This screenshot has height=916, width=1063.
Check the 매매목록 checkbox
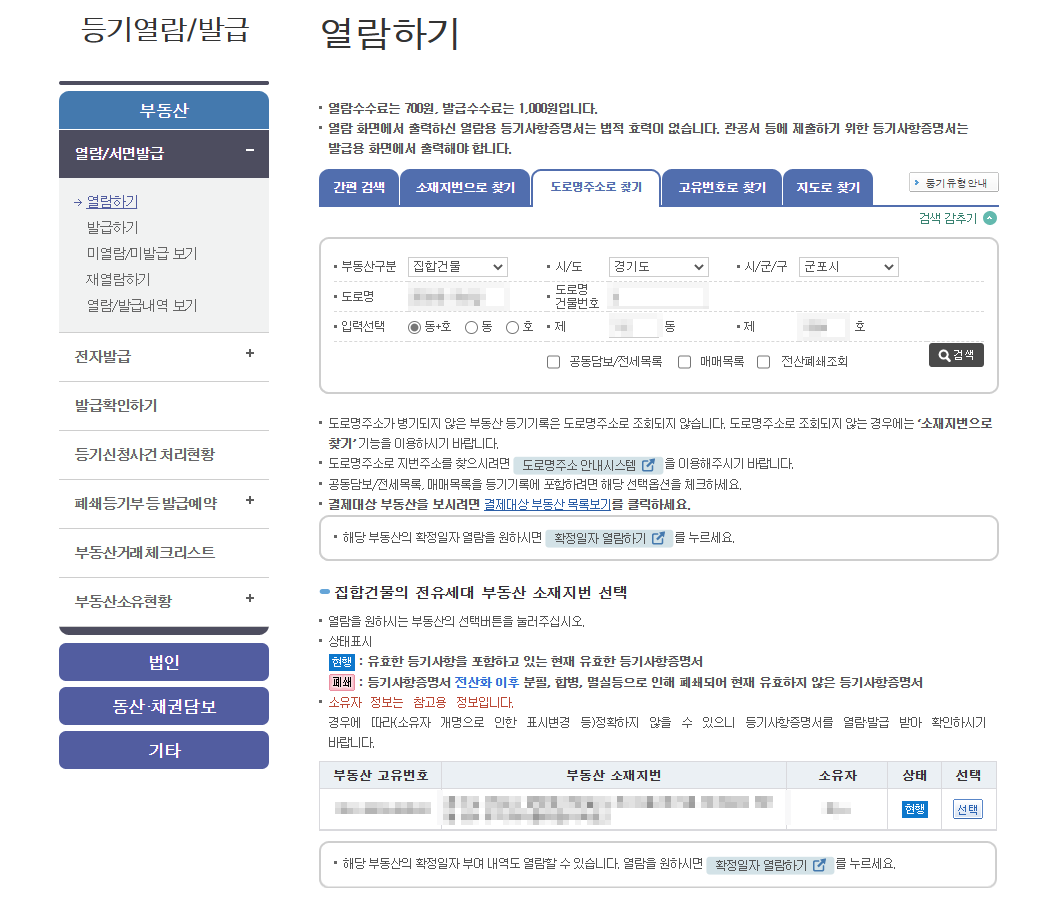[687, 361]
